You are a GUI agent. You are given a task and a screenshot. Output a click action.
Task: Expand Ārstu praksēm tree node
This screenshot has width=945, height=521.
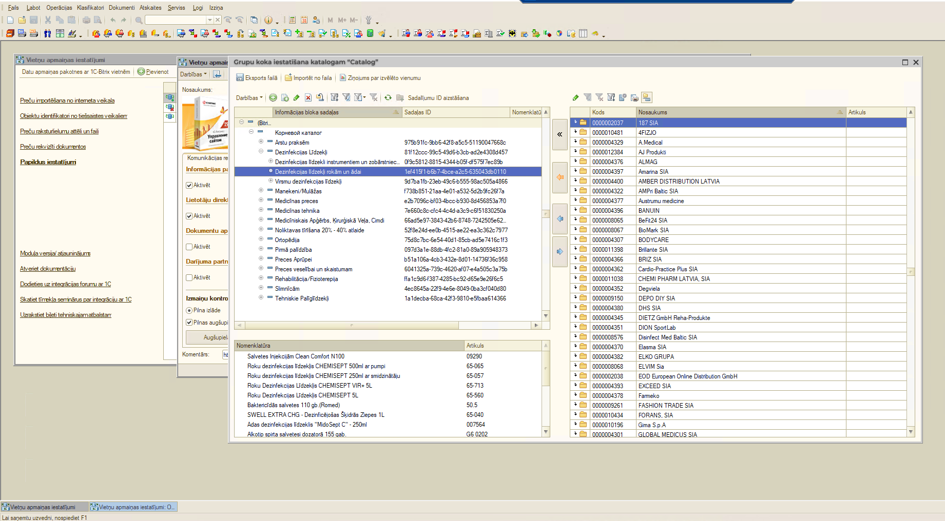pyautogui.click(x=261, y=142)
